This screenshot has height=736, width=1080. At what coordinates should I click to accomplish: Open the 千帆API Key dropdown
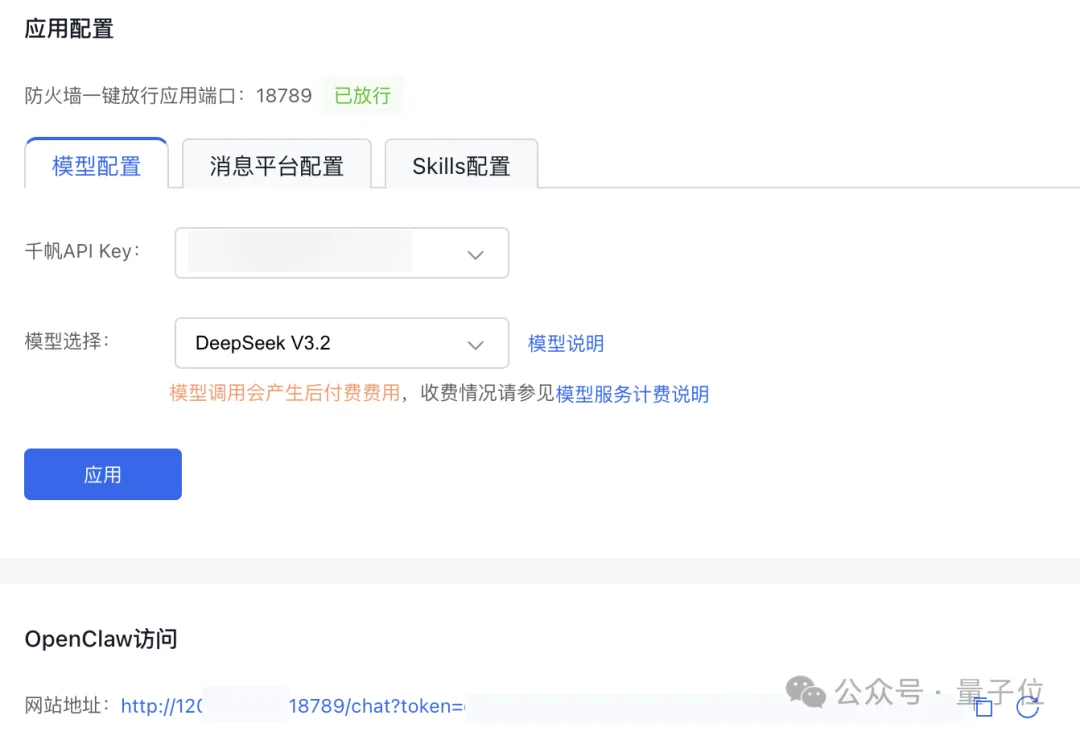(475, 253)
